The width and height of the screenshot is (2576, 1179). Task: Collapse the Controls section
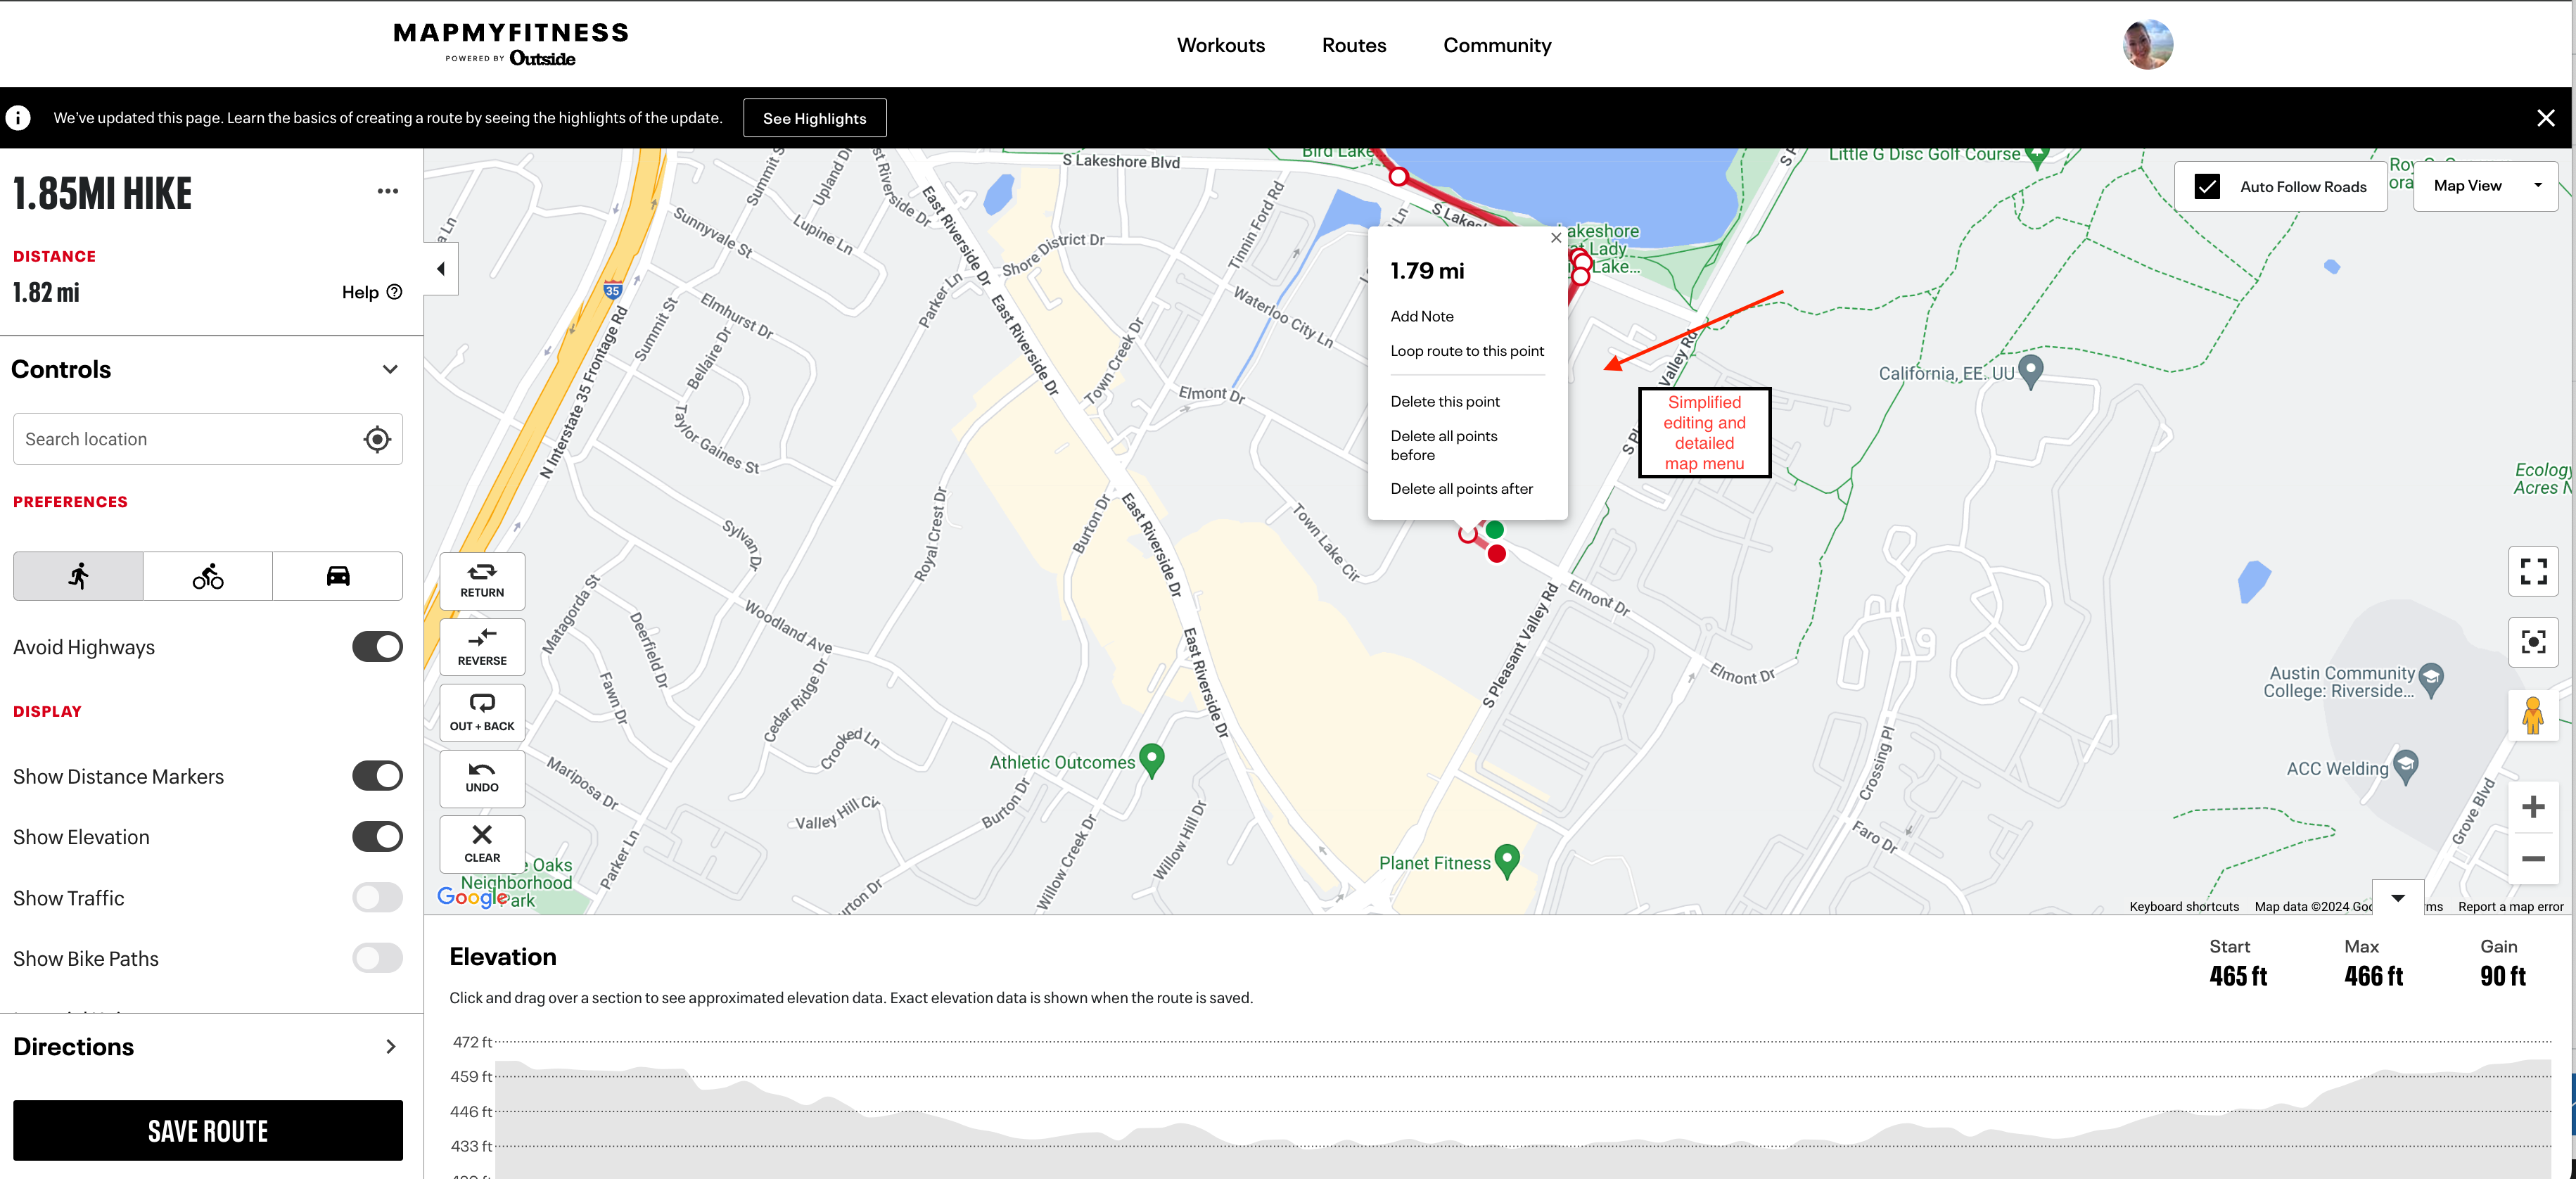[x=390, y=369]
